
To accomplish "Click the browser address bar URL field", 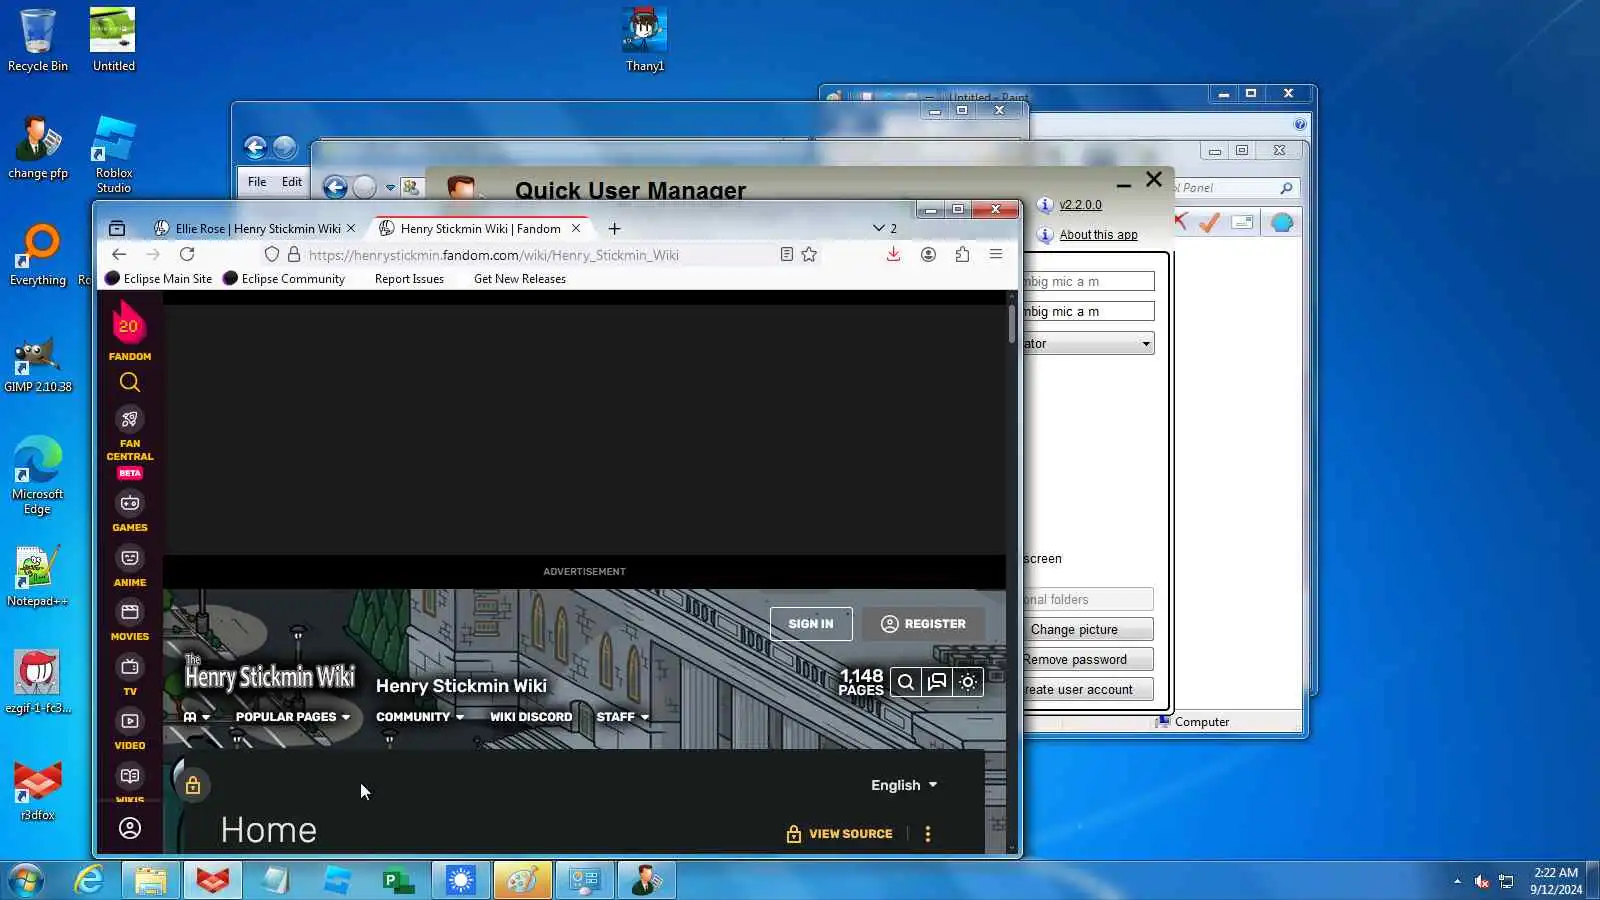I will [x=540, y=255].
